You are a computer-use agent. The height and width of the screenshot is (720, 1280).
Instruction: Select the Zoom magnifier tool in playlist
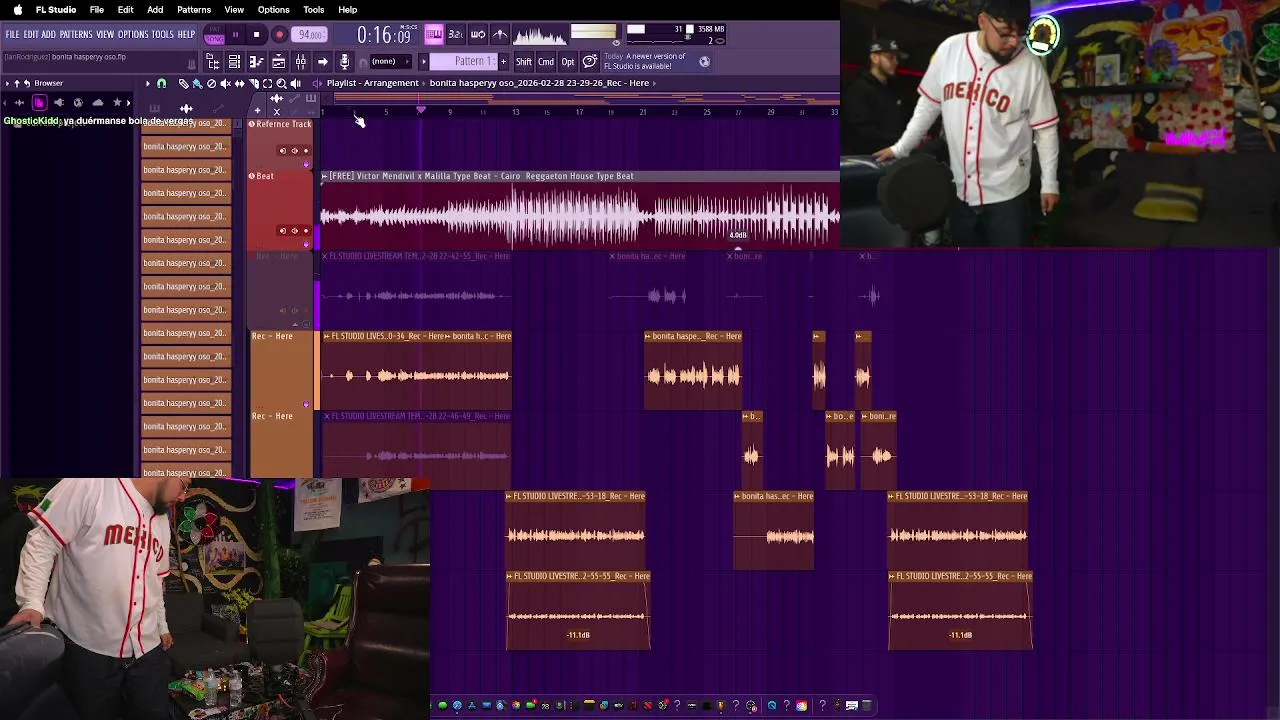tap(281, 83)
